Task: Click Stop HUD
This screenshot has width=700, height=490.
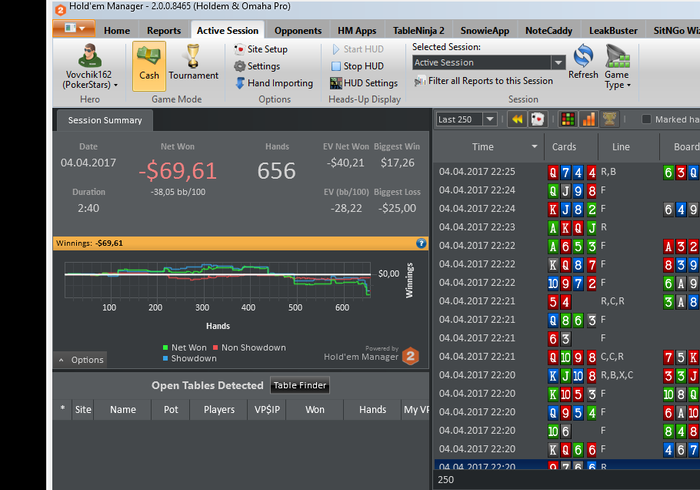Action: (357, 66)
